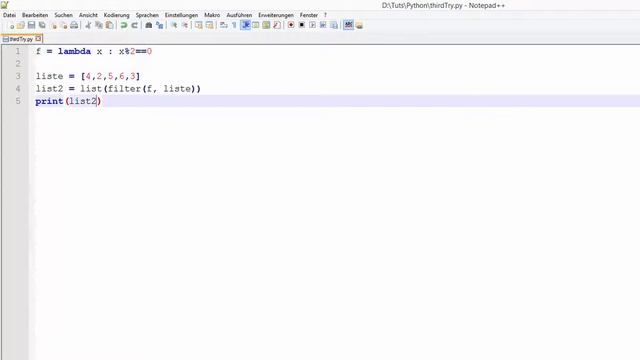Click the Save All toolbar icon
This screenshot has height=360, width=640.
coord(42,25)
